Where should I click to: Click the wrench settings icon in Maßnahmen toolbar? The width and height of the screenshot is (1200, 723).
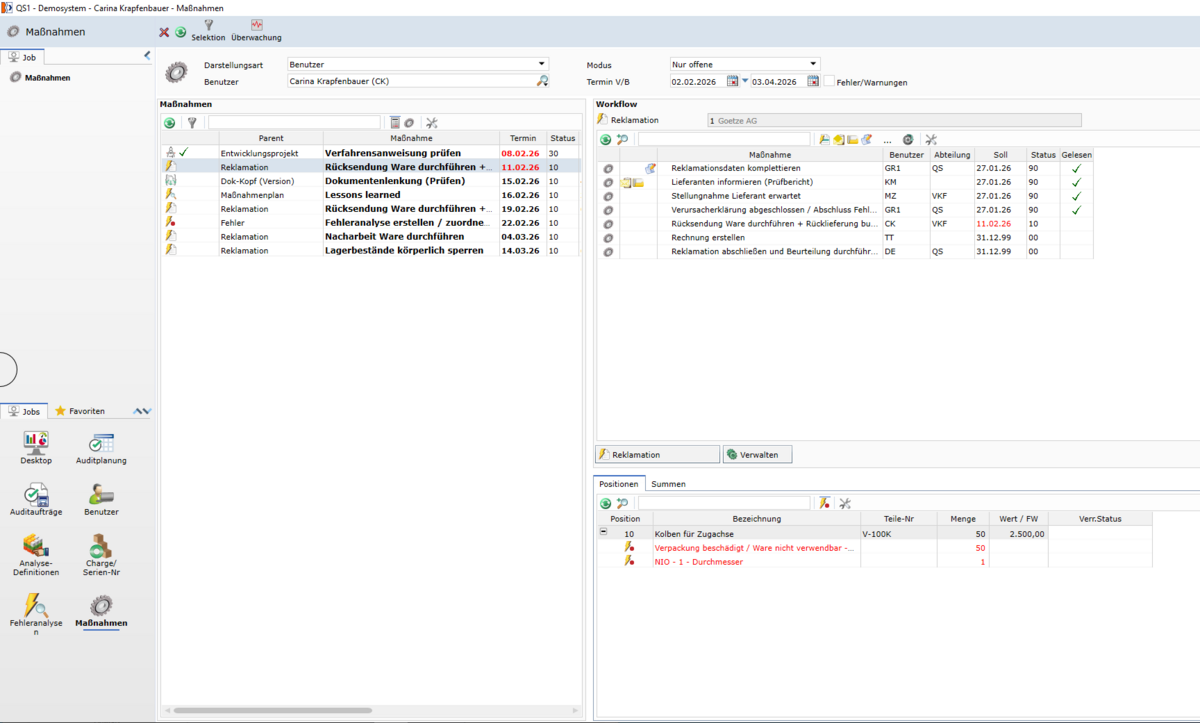tap(432, 123)
